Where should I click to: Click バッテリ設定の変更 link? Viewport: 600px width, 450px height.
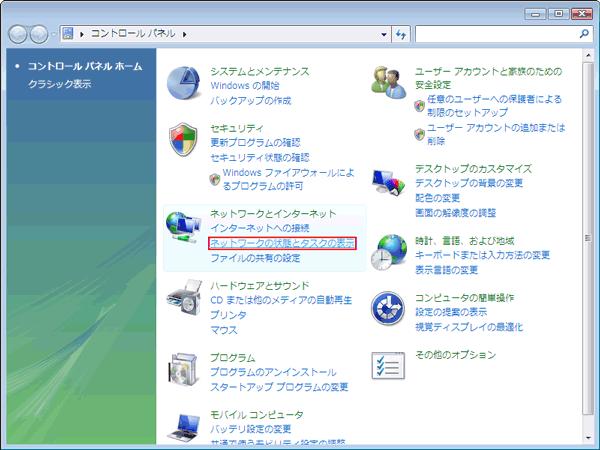pos(251,429)
